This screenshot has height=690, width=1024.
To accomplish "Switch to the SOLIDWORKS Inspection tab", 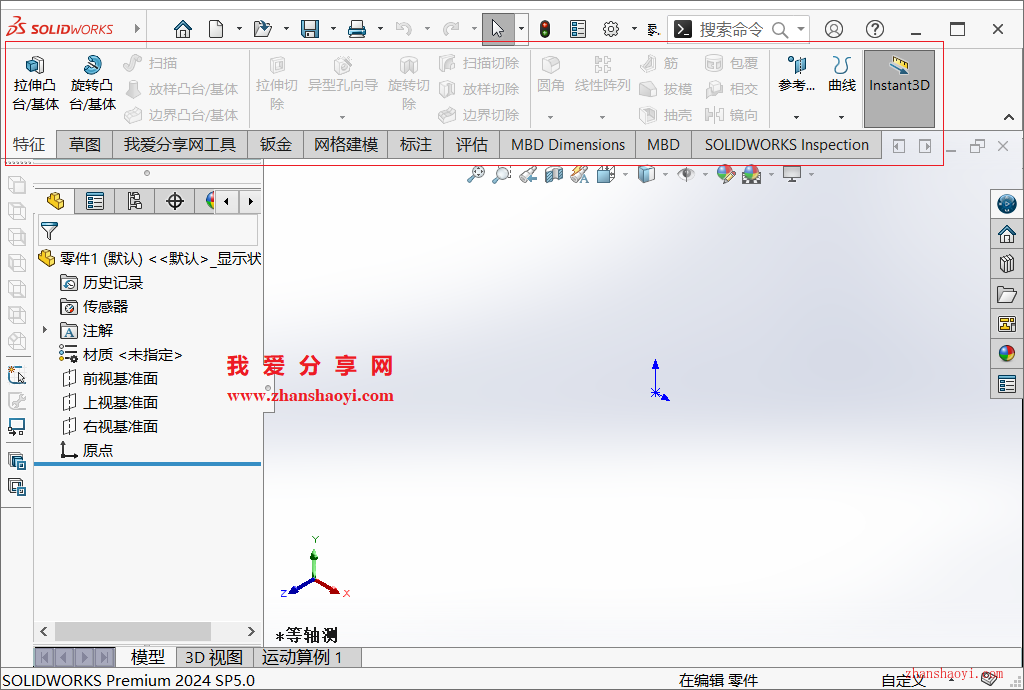I will 786,144.
